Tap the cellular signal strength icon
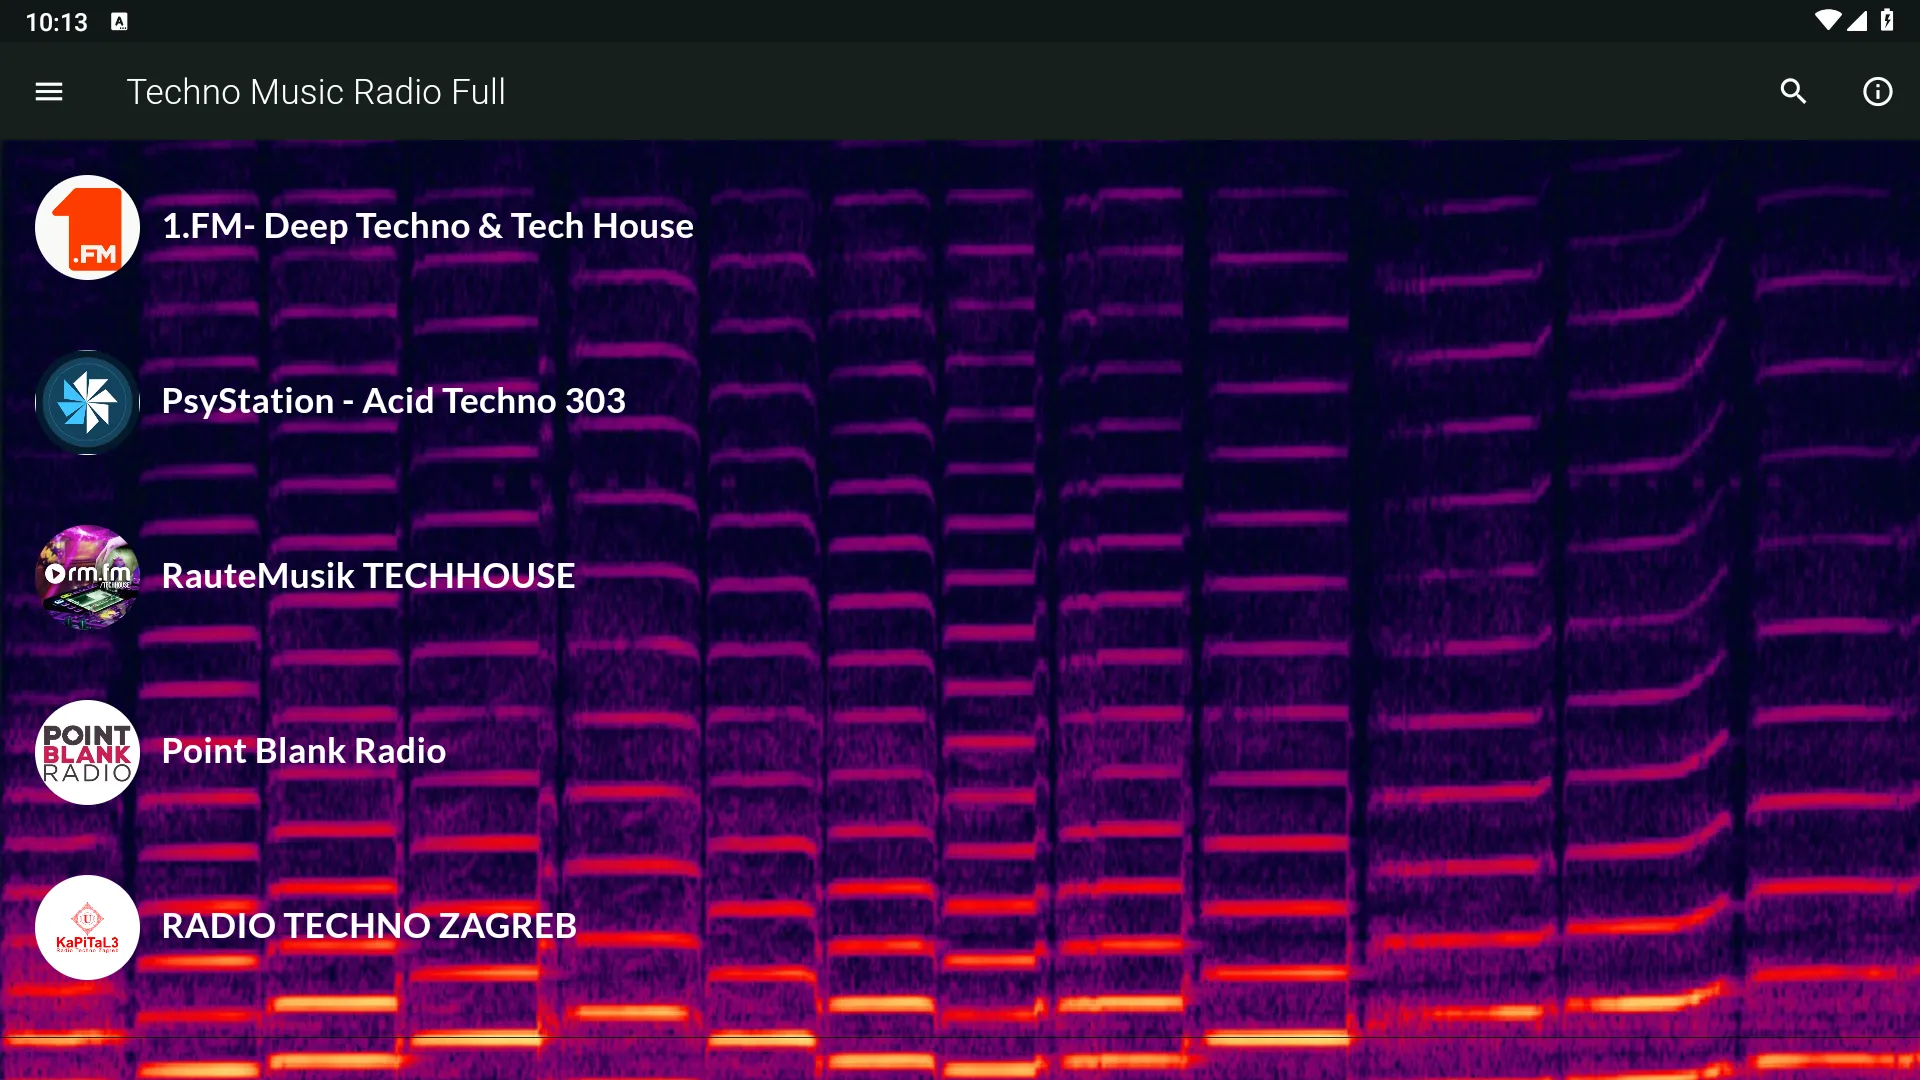 coord(1857,21)
